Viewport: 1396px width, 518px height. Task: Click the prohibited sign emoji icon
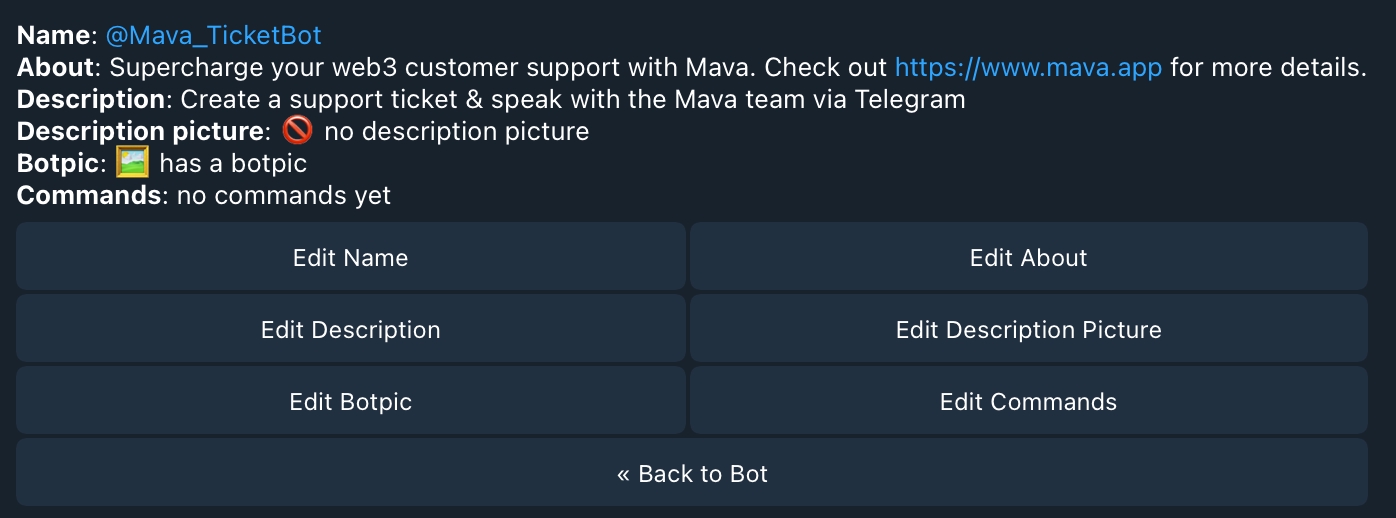[x=297, y=131]
